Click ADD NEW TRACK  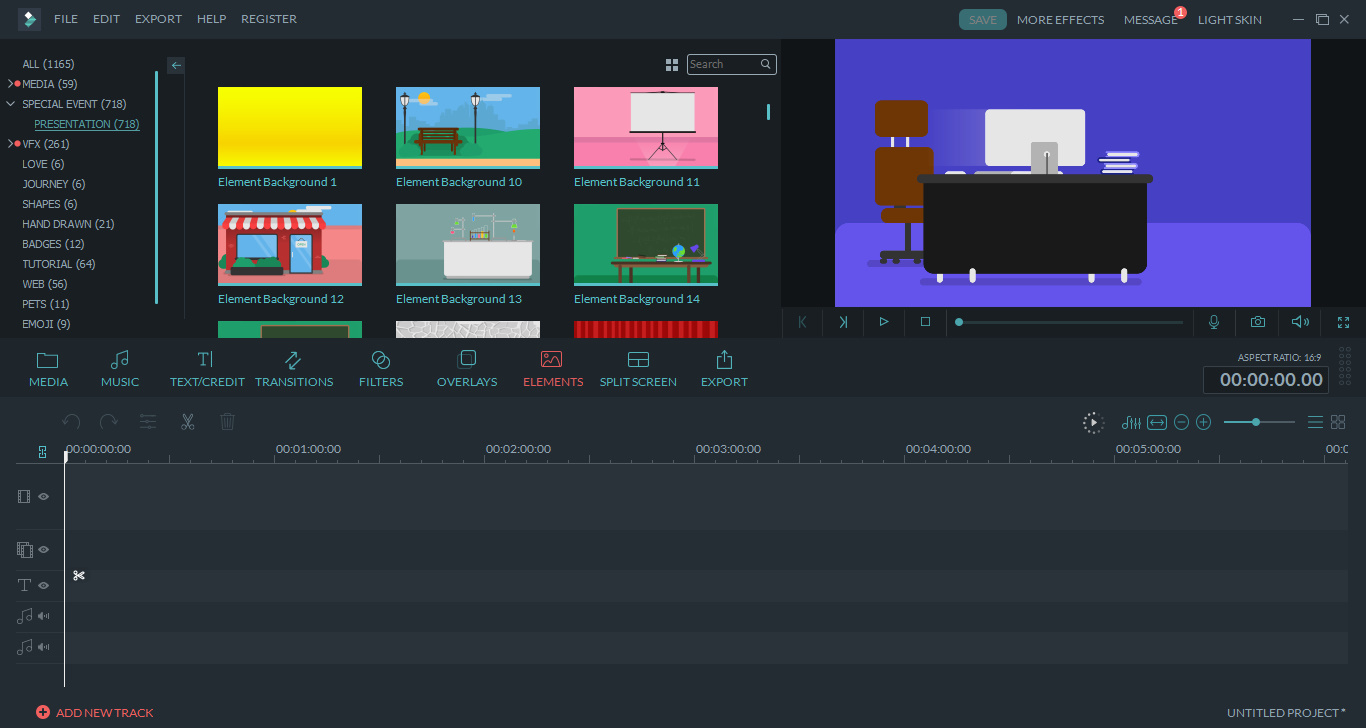(95, 713)
